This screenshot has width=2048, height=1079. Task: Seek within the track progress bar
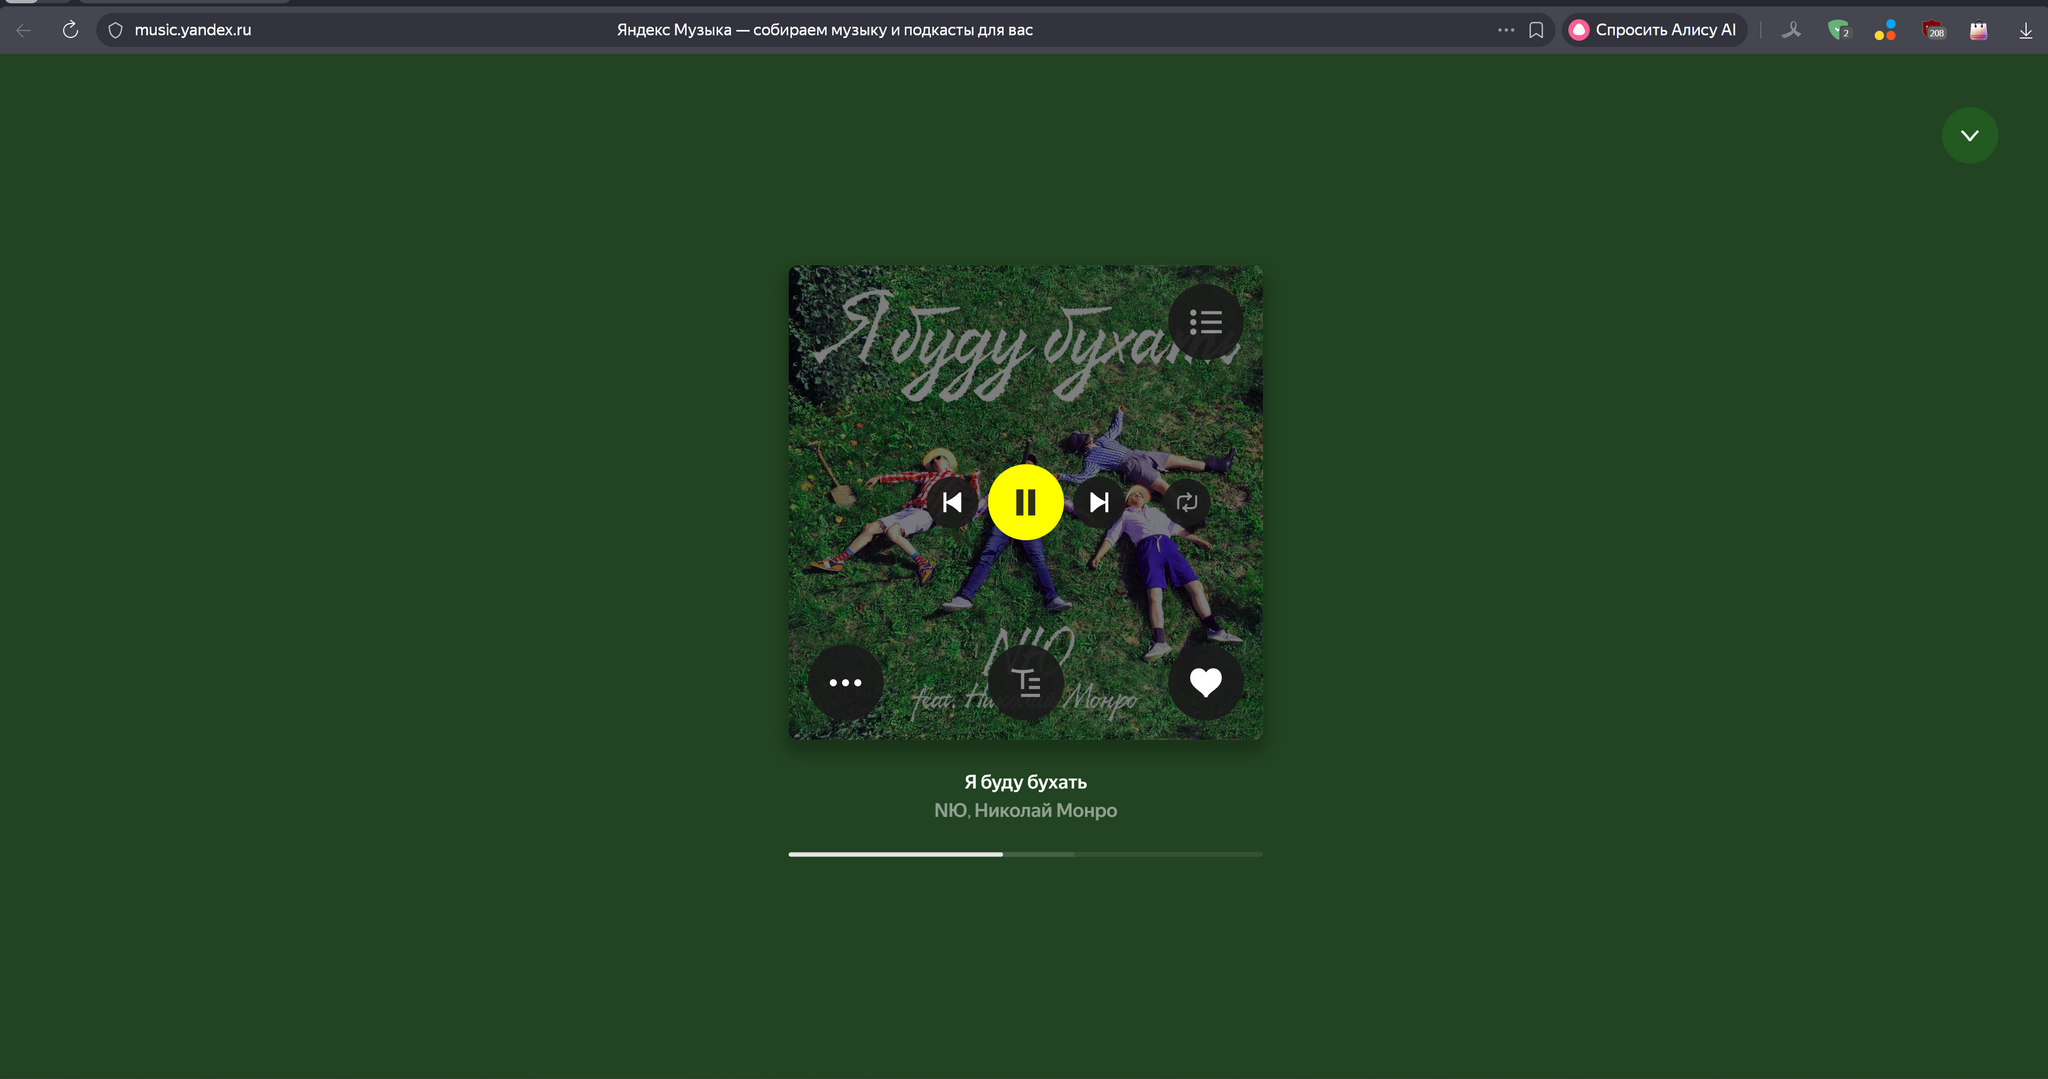coord(1025,854)
